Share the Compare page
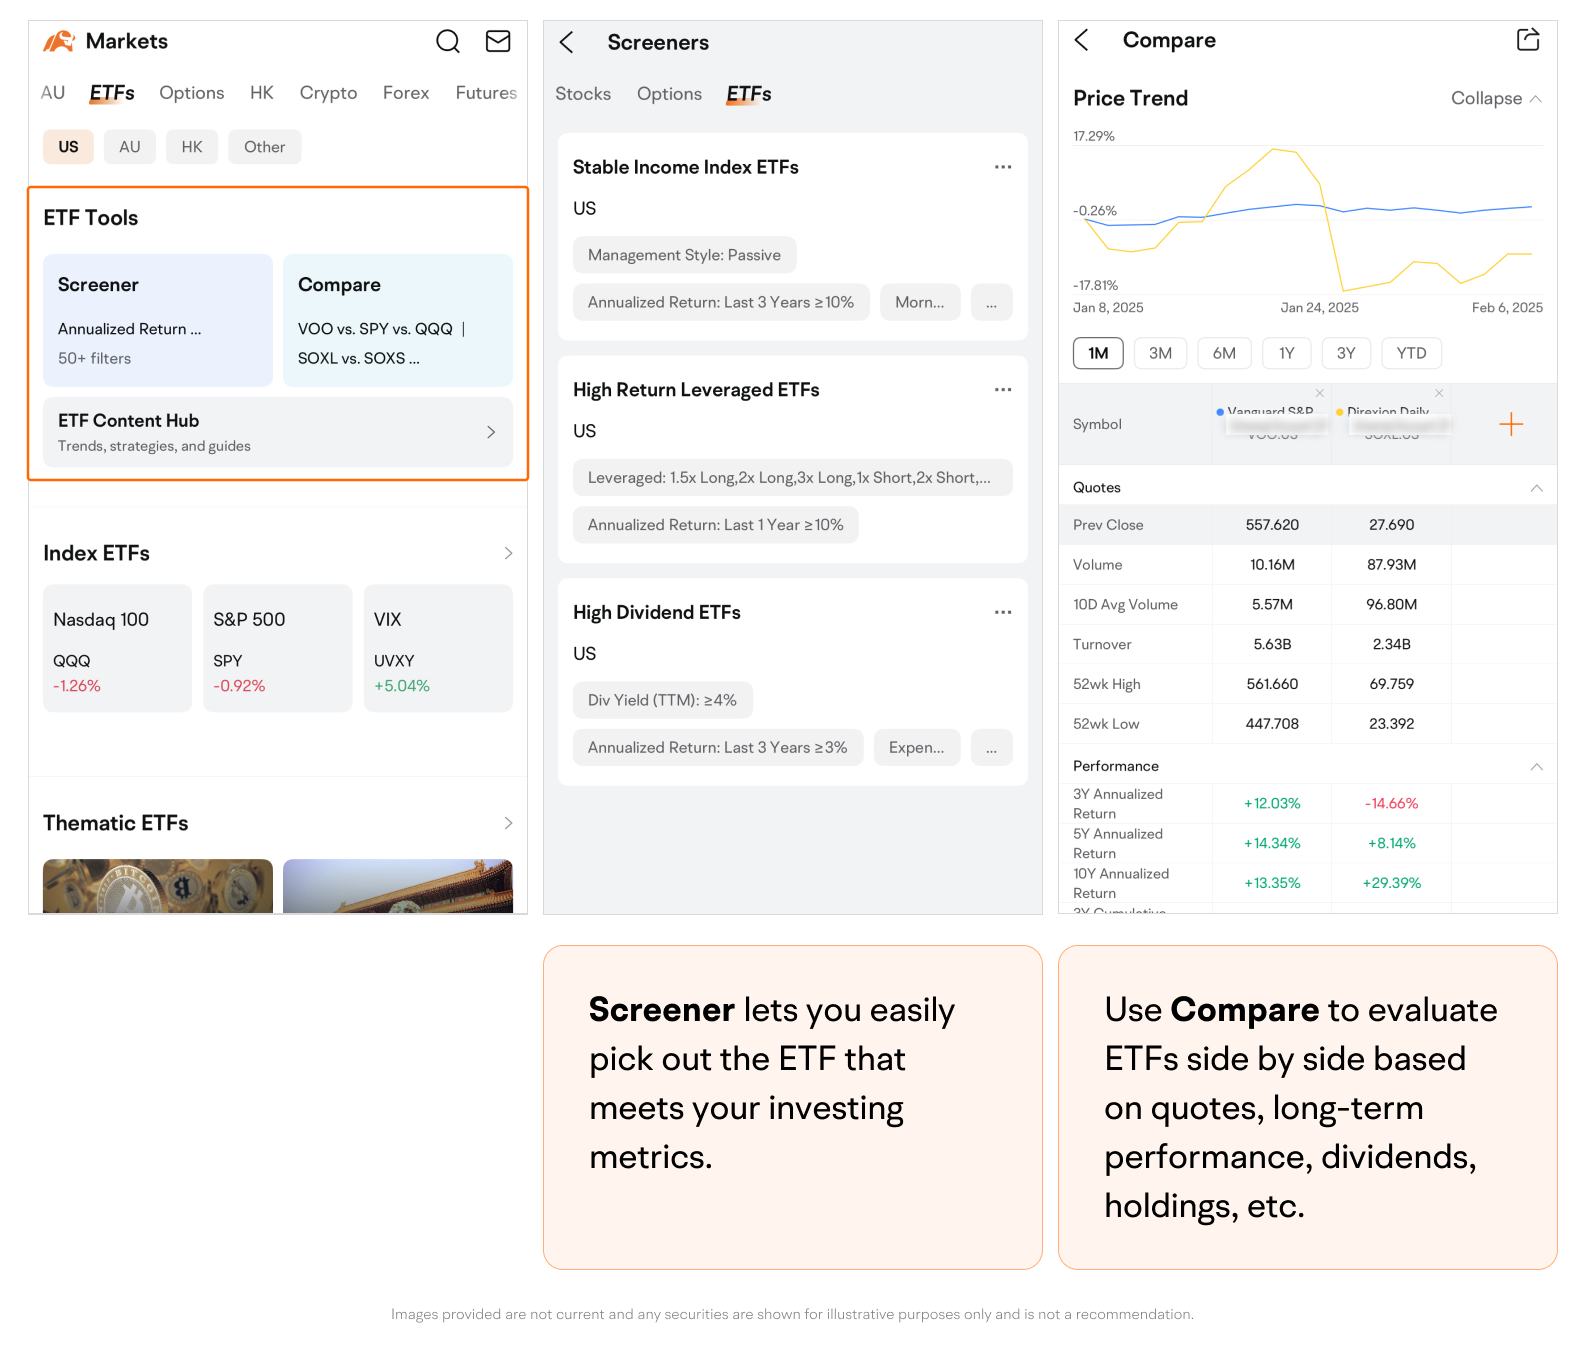 click(x=1527, y=40)
